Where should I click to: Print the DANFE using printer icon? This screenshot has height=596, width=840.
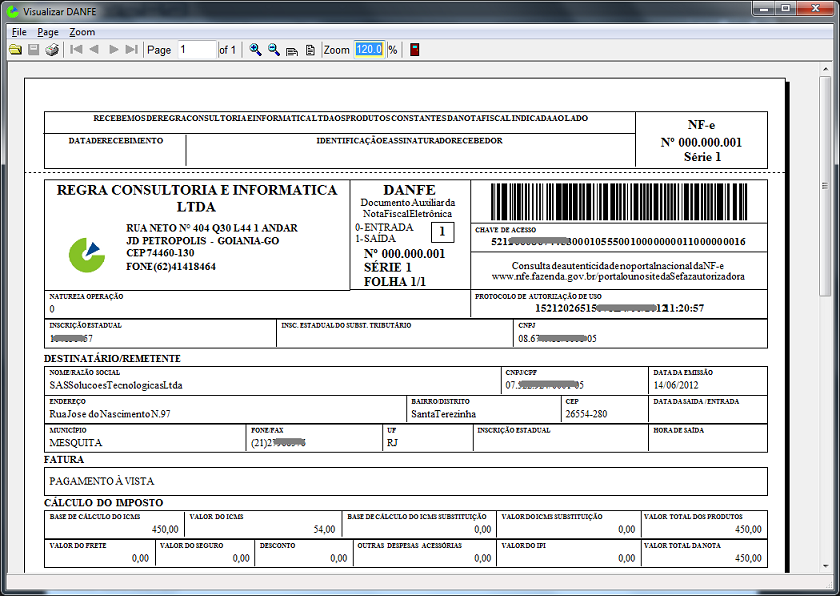point(52,50)
